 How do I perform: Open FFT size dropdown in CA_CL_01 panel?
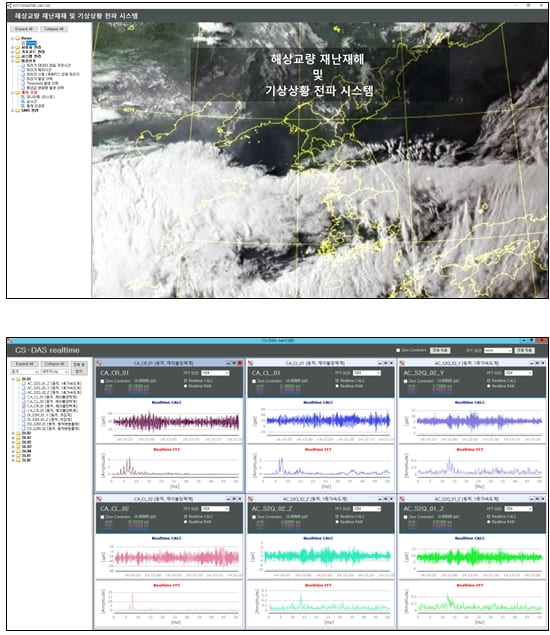[x=367, y=373]
